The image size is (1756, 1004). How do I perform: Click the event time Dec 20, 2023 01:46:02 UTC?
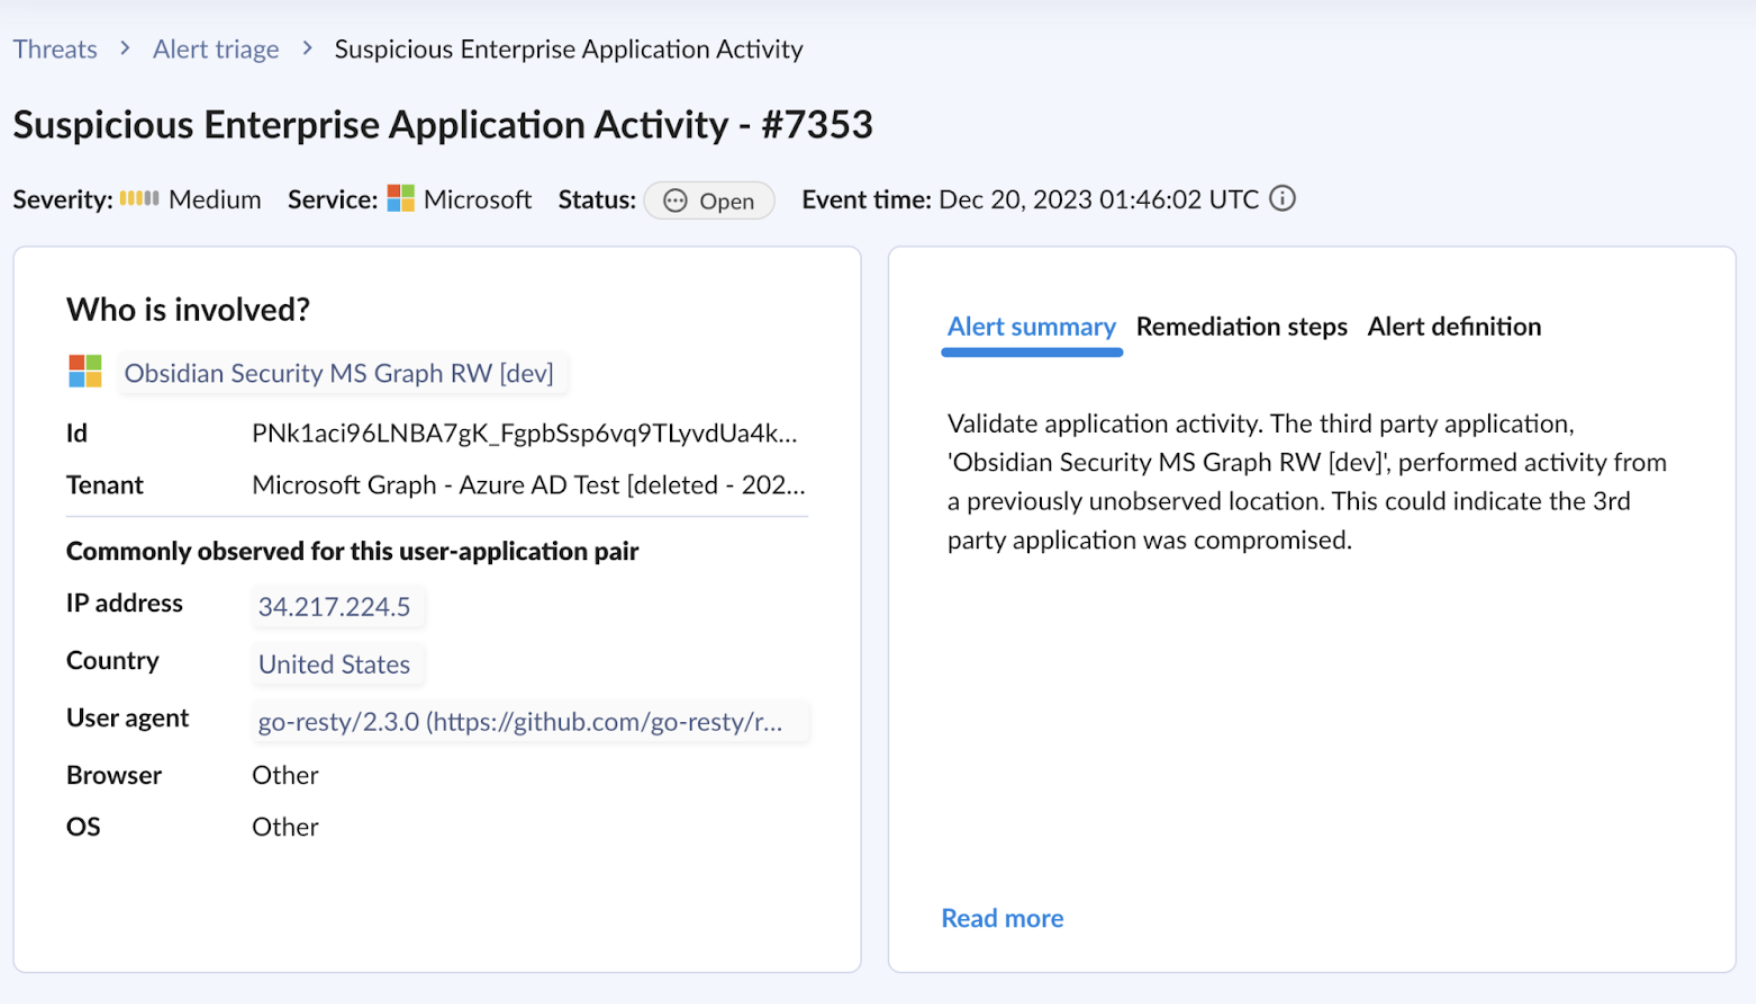(x=1098, y=199)
